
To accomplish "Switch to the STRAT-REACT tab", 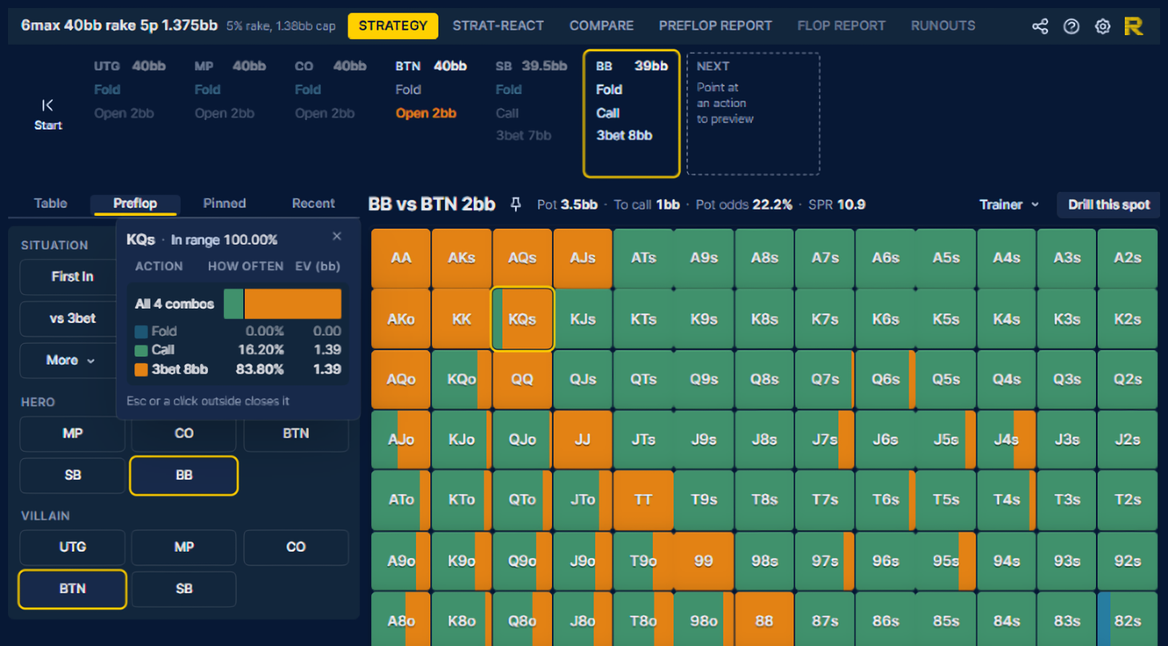I will click(x=498, y=25).
